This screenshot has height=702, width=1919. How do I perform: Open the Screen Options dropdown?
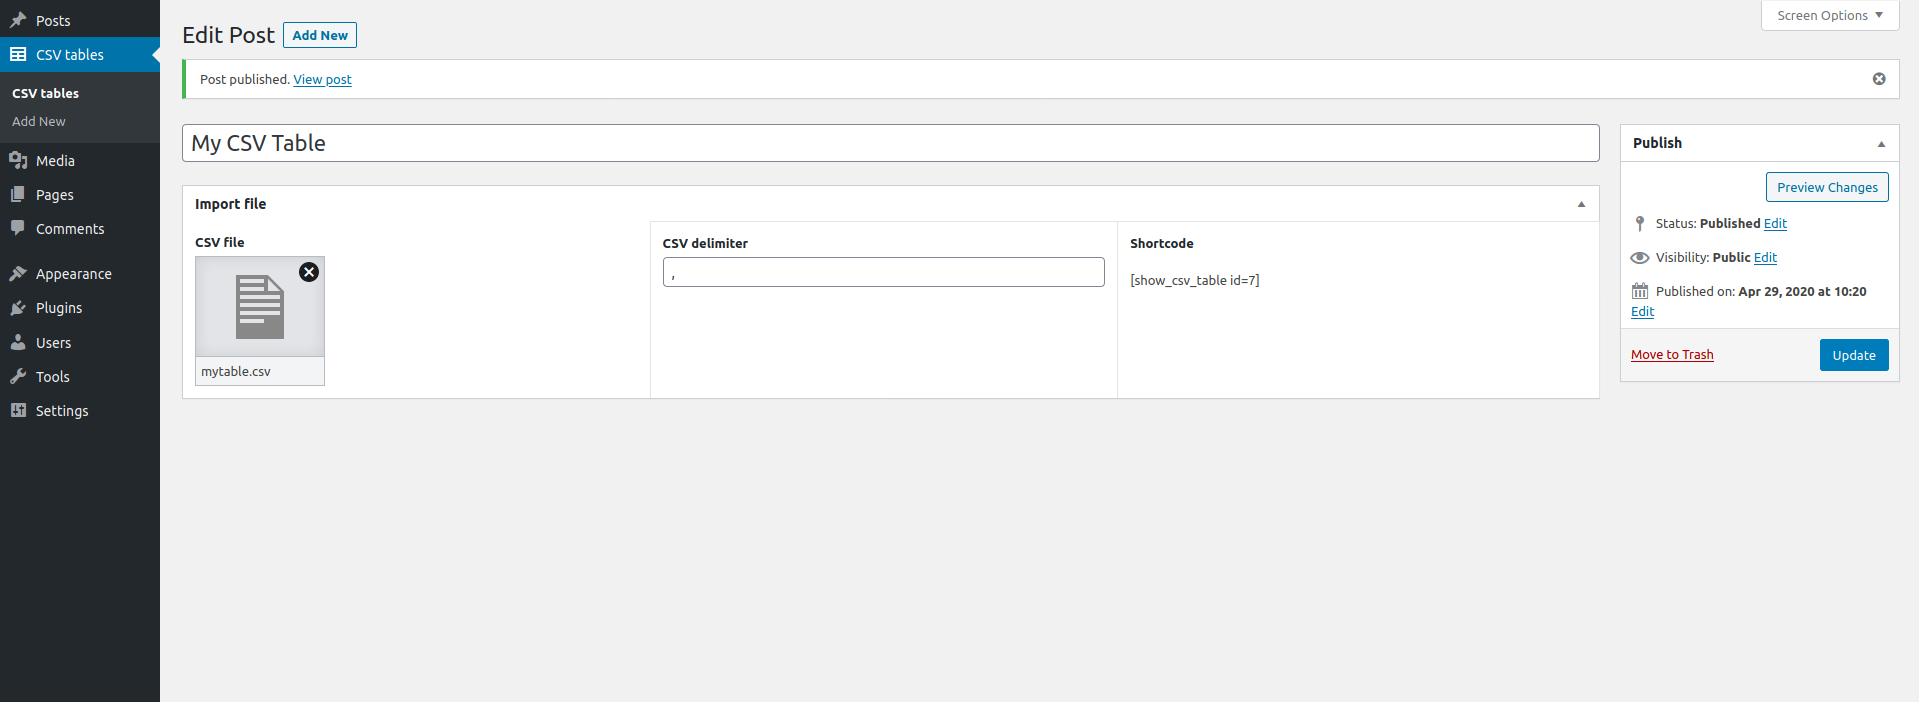click(x=1830, y=15)
